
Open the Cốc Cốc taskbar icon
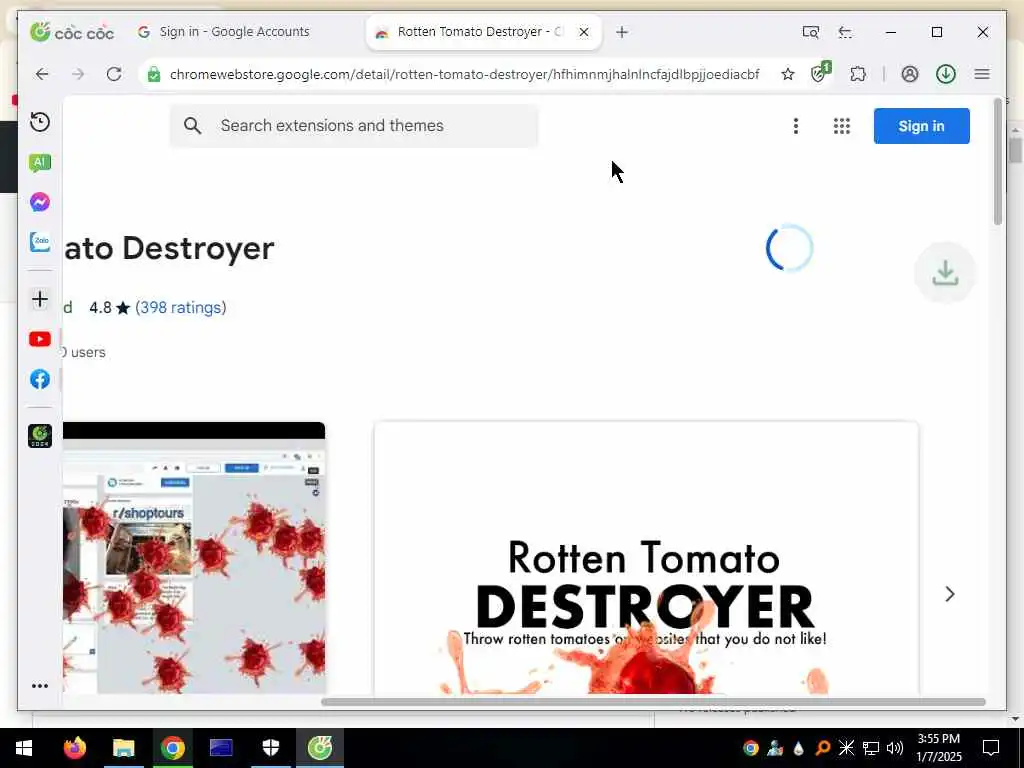(x=319, y=748)
